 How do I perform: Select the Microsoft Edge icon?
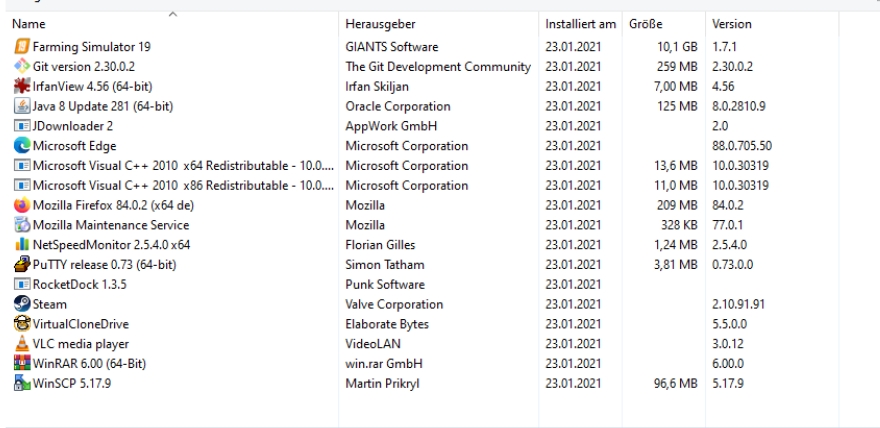click(21, 146)
